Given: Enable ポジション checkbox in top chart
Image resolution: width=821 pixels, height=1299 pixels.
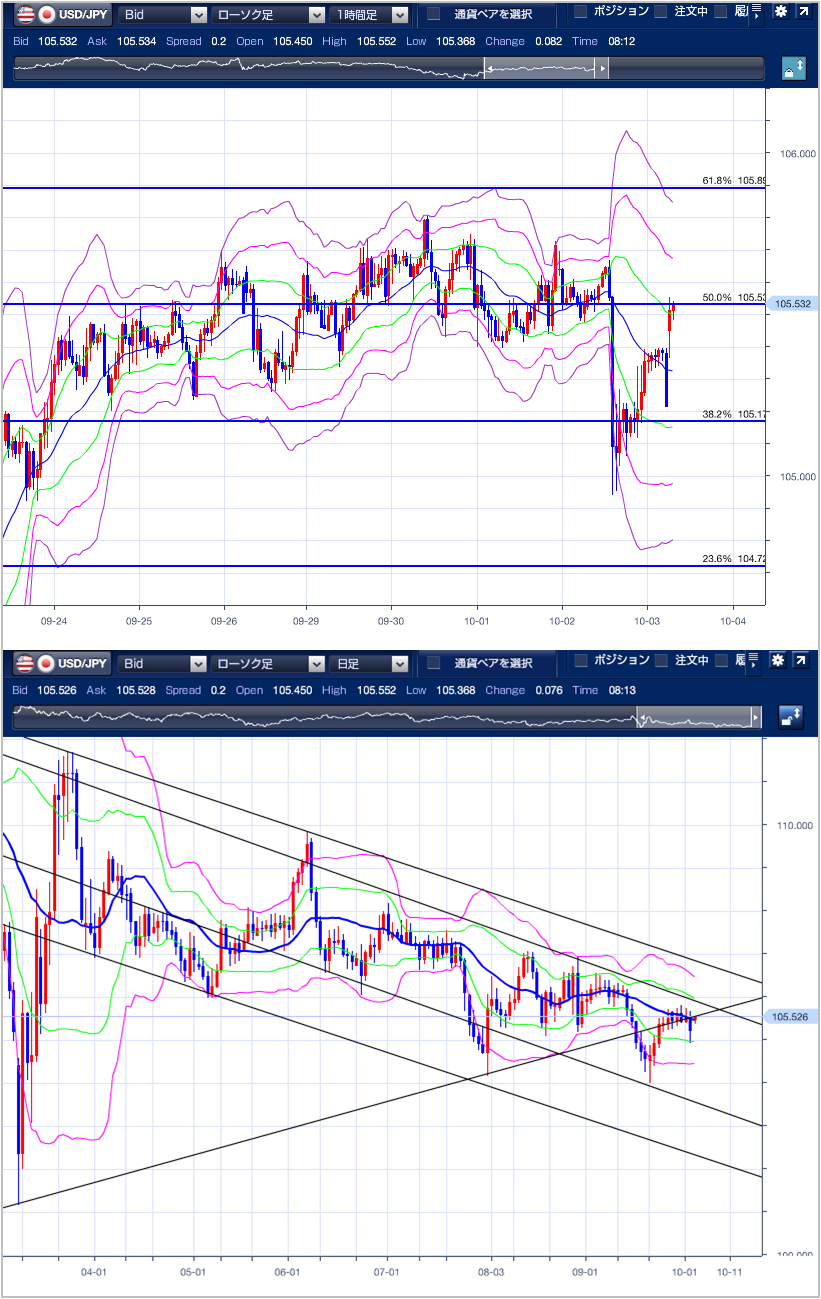Looking at the screenshot, I should point(580,12).
